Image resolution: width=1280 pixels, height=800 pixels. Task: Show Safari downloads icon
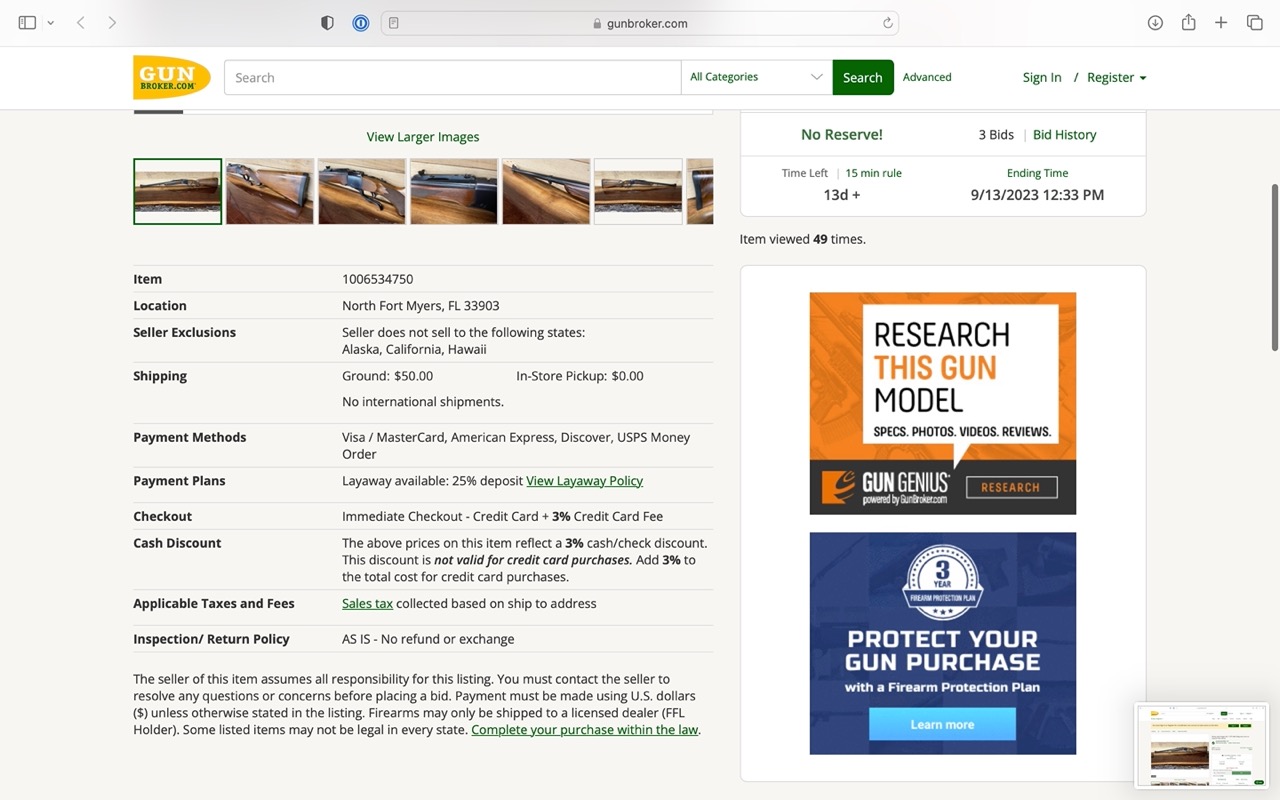coord(1155,23)
